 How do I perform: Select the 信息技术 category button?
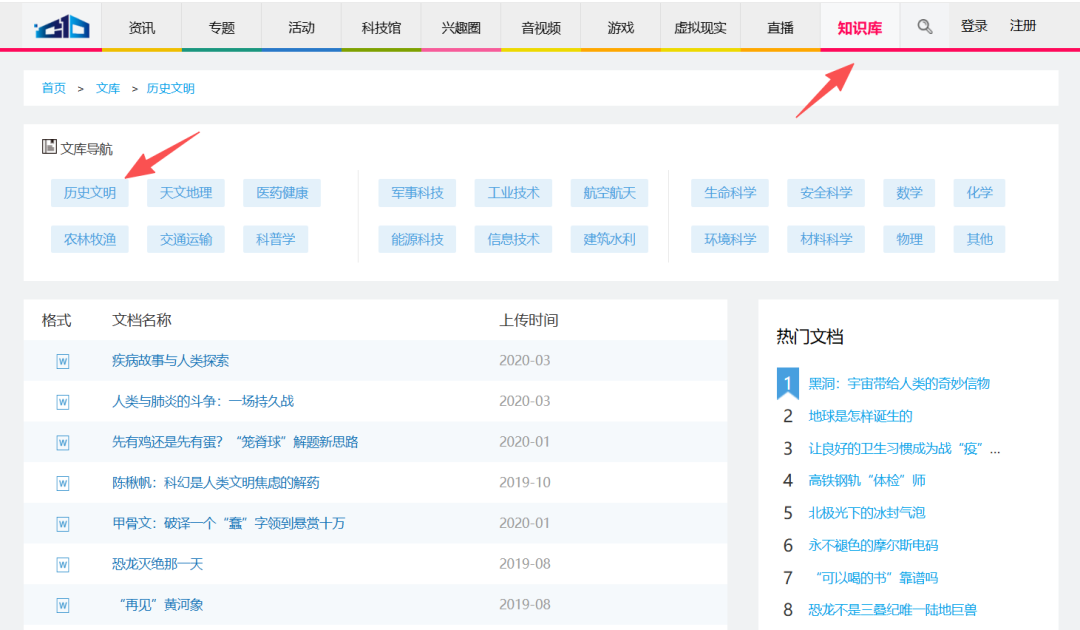(x=513, y=239)
